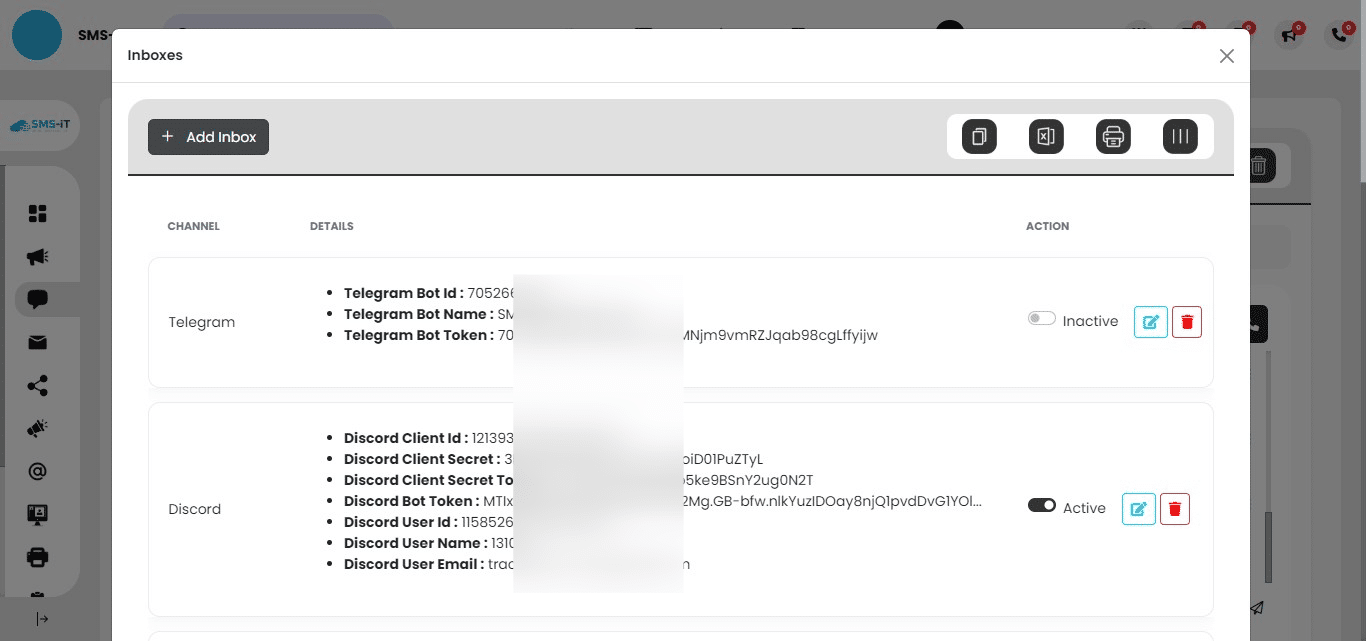Edit the Telegram inbox
Image resolution: width=1366 pixels, height=641 pixels.
point(1150,321)
